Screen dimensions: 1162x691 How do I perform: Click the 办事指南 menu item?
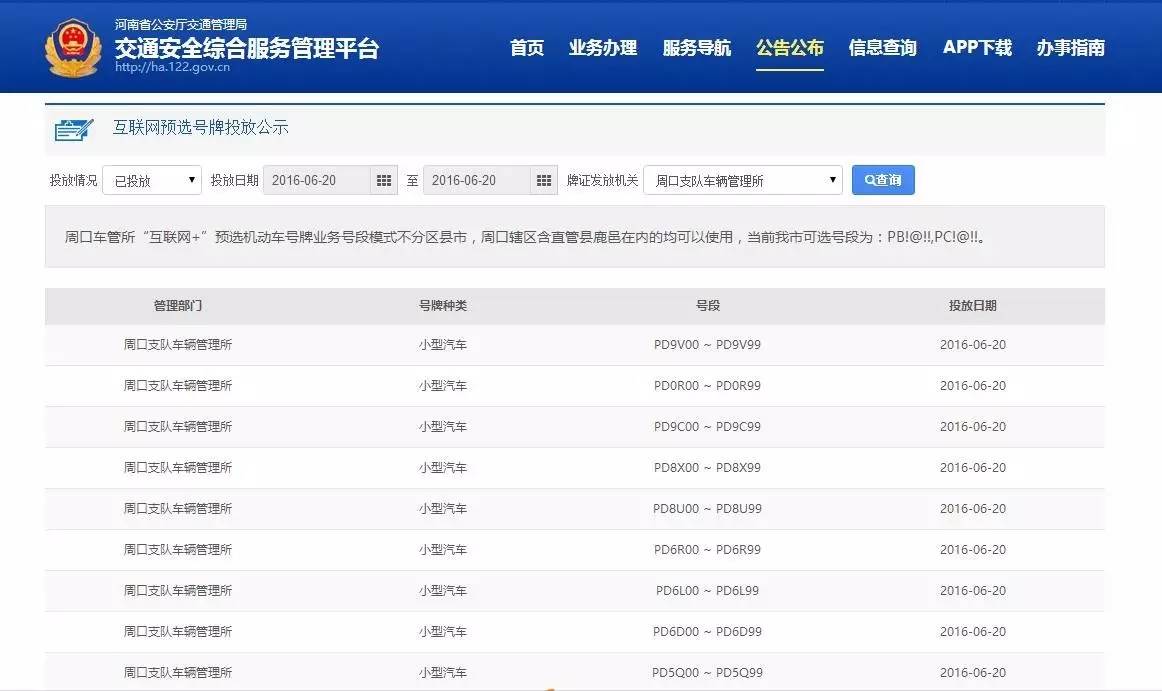1071,47
